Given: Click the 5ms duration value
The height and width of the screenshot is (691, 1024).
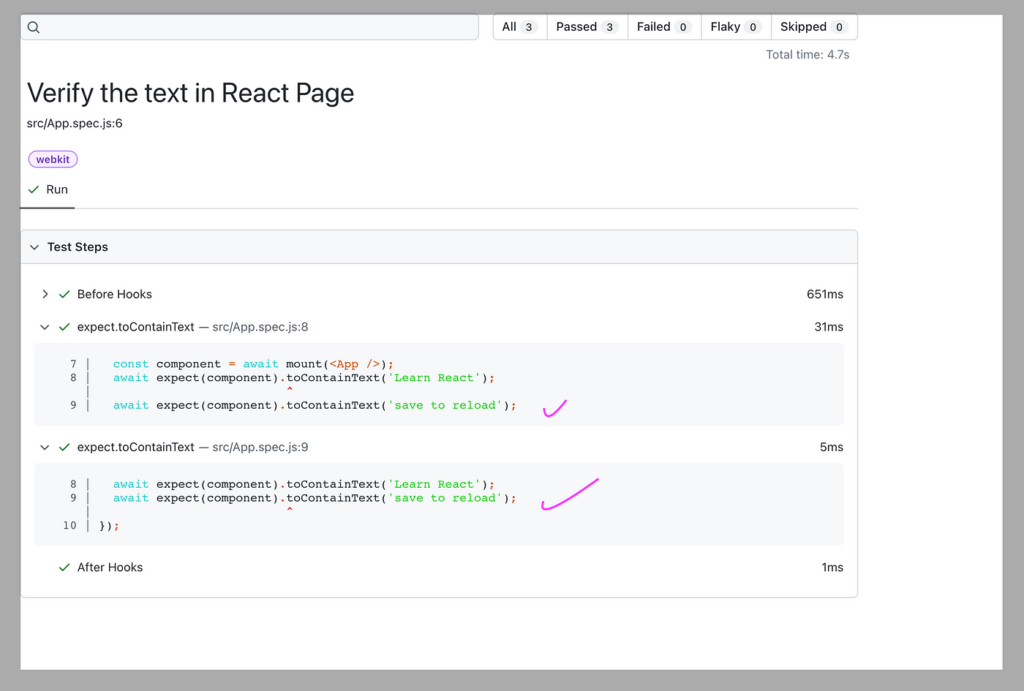Looking at the screenshot, I should (831, 447).
